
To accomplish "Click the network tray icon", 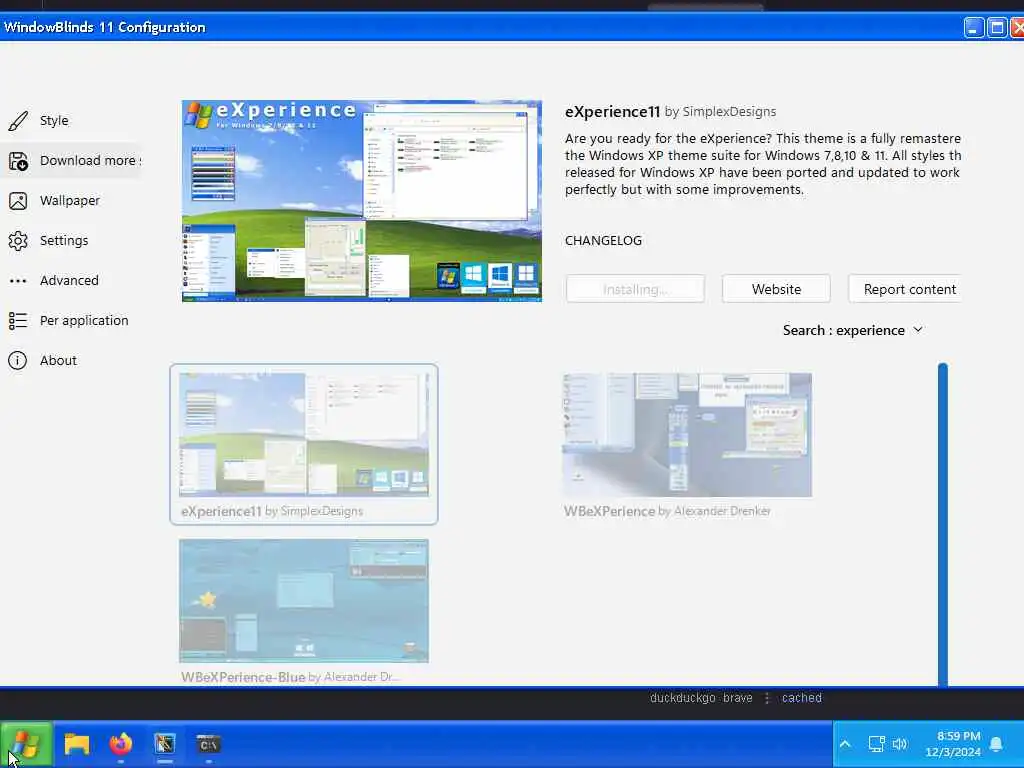I will (x=876, y=744).
